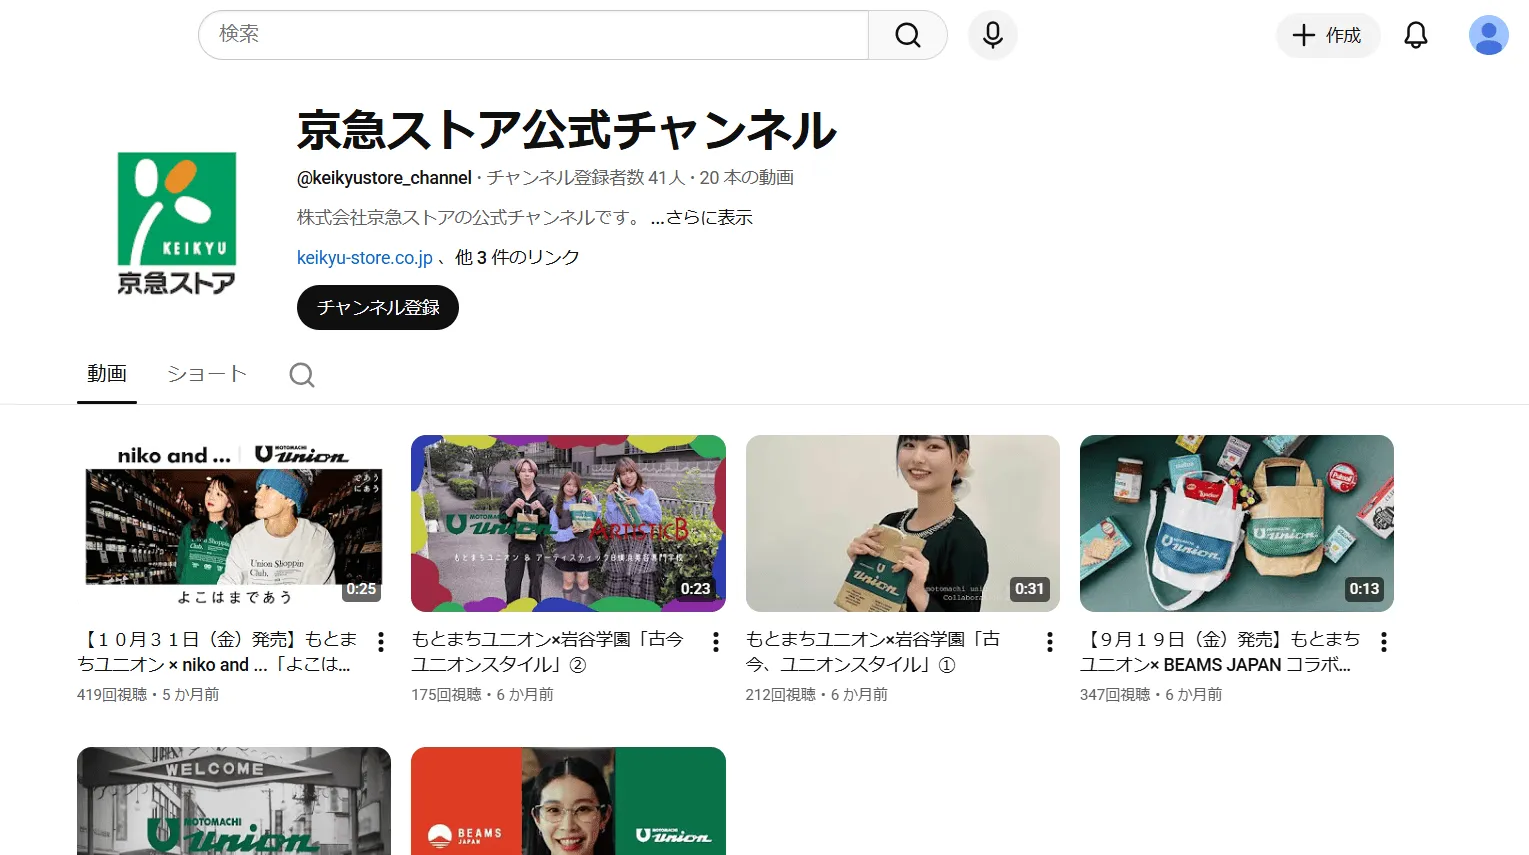Show 他 3 件のリンク
The width and height of the screenshot is (1529, 855).
517,257
